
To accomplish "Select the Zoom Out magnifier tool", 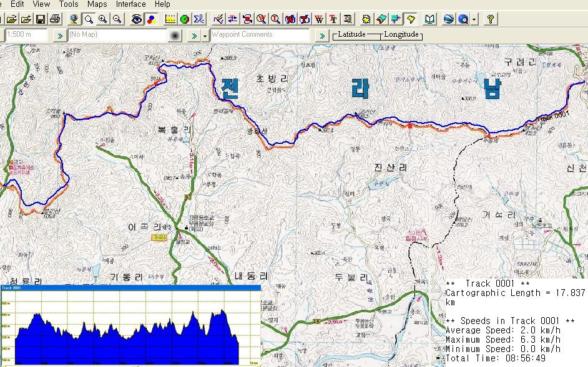I will tap(117, 19).
